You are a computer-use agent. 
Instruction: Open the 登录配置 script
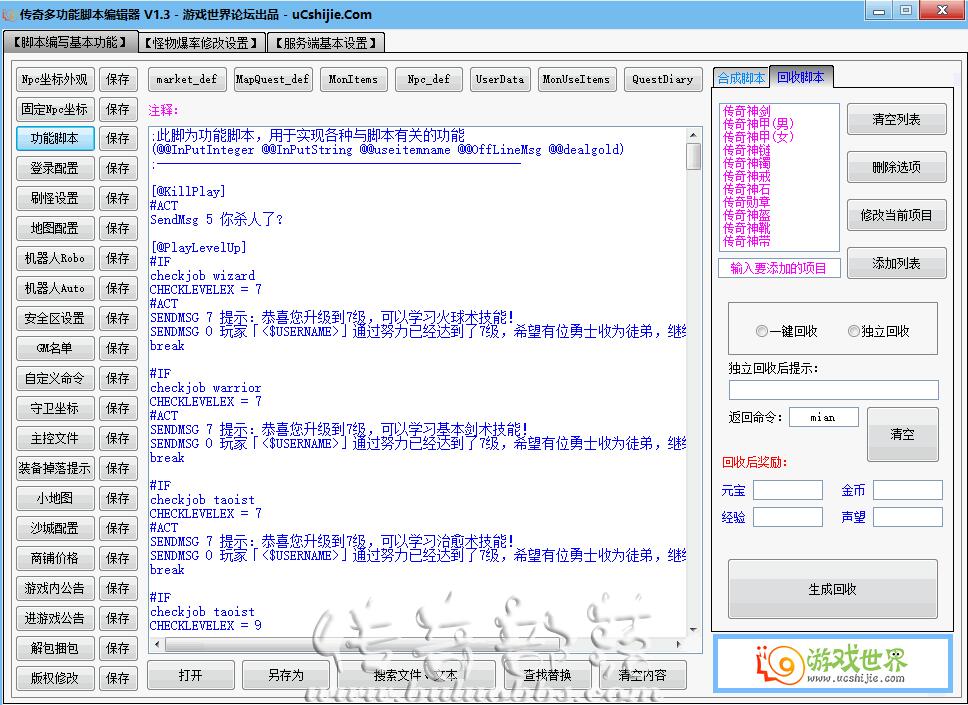tap(55, 169)
